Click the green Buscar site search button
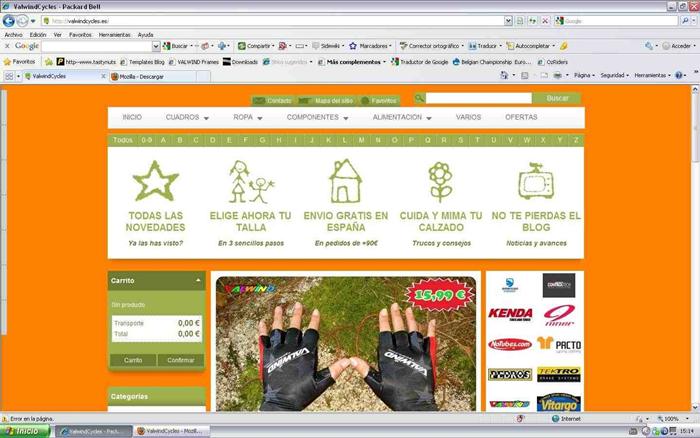The height and width of the screenshot is (438, 700). [x=557, y=98]
